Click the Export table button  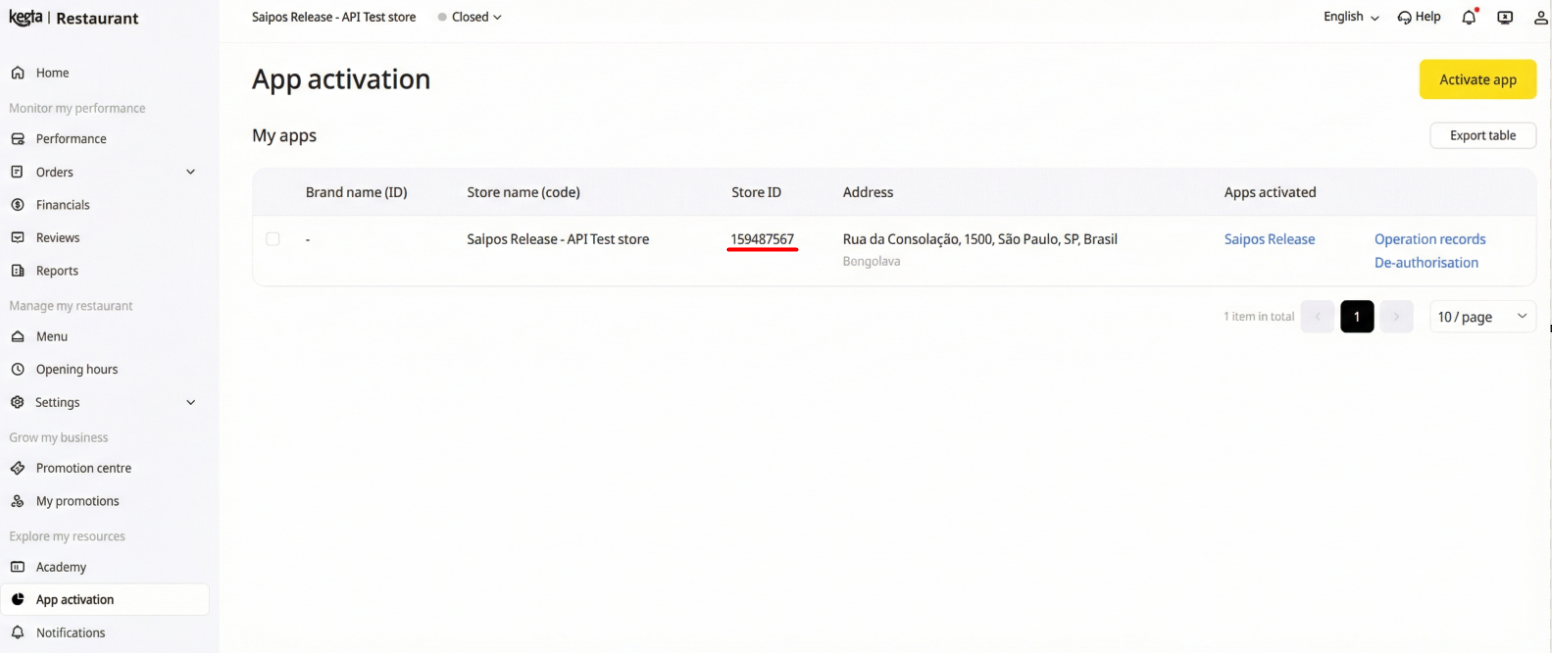pos(1482,136)
